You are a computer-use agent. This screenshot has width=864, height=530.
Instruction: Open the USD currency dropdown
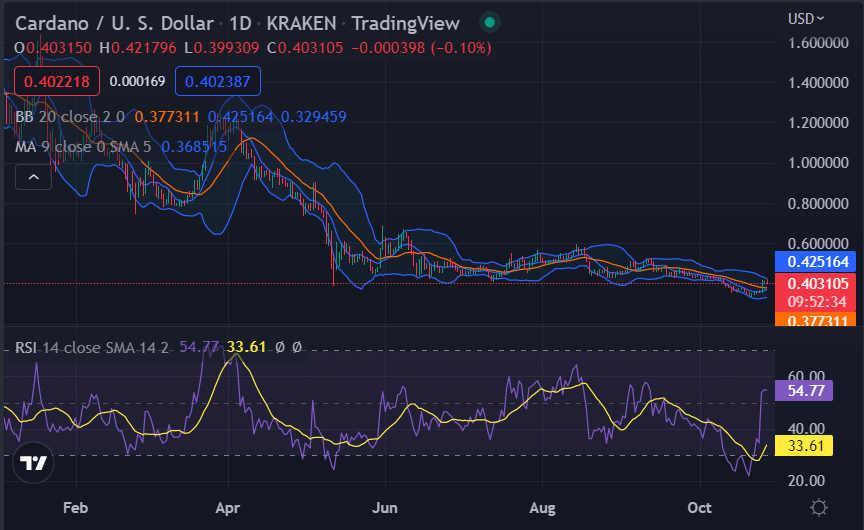(806, 19)
